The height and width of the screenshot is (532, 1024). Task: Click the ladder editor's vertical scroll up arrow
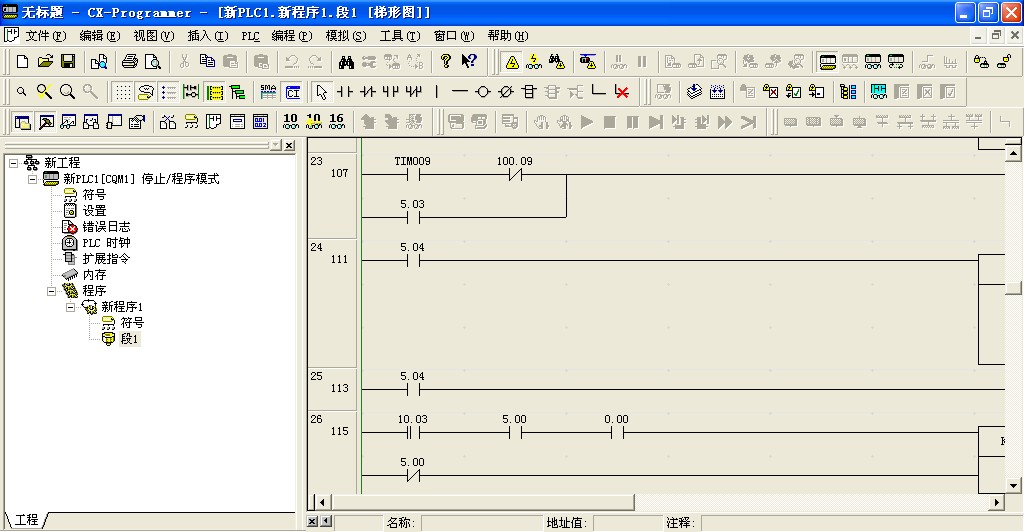1013,153
